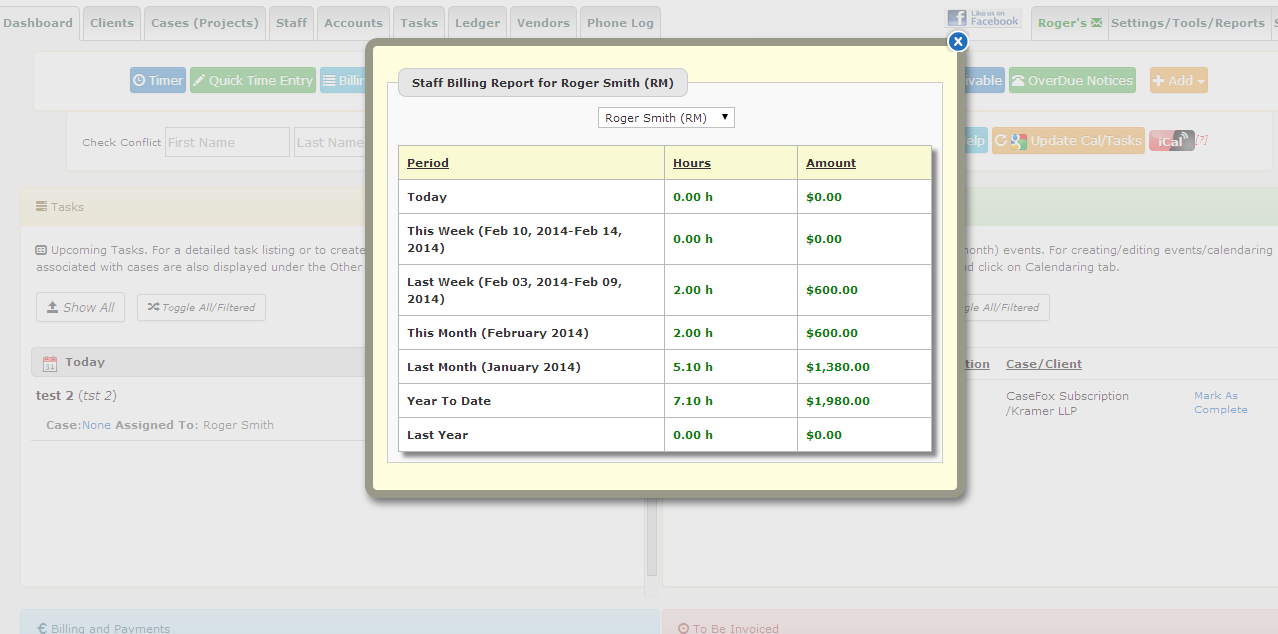1278x634 pixels.
Task: Close the Staff Billing Report popup
Action: 958,41
